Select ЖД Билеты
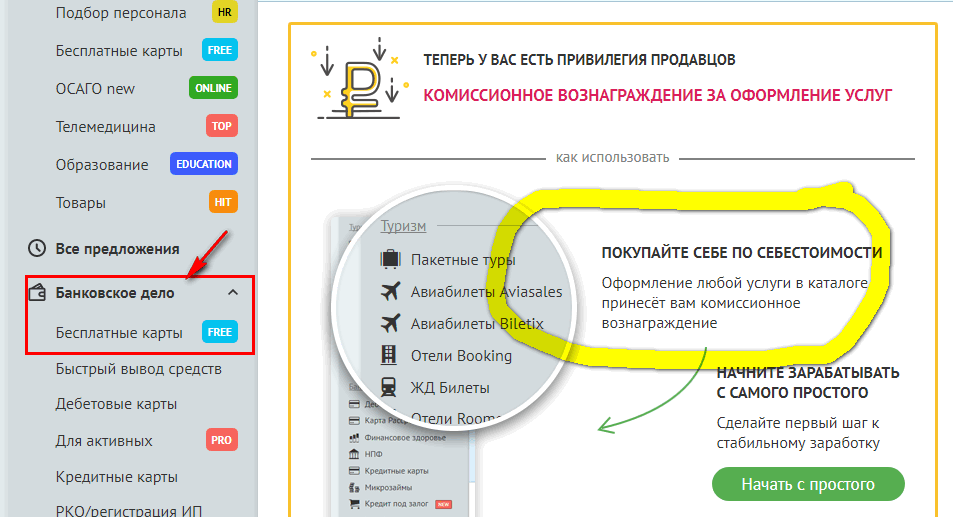The image size is (953, 517). pos(450,388)
